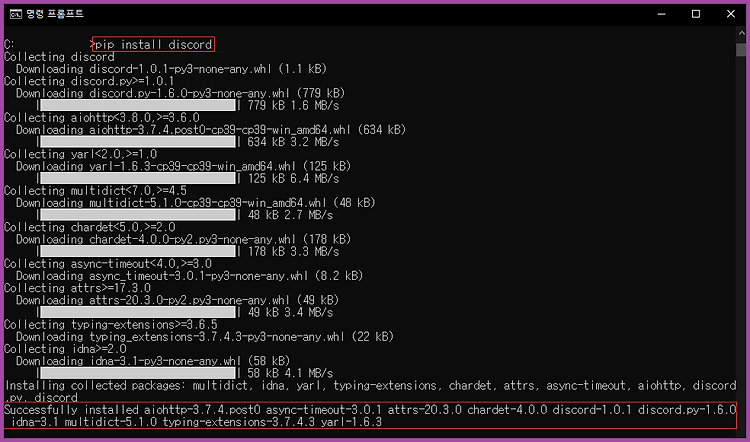Click the Command Prompt title text
750x442 pixels.
(55, 14)
